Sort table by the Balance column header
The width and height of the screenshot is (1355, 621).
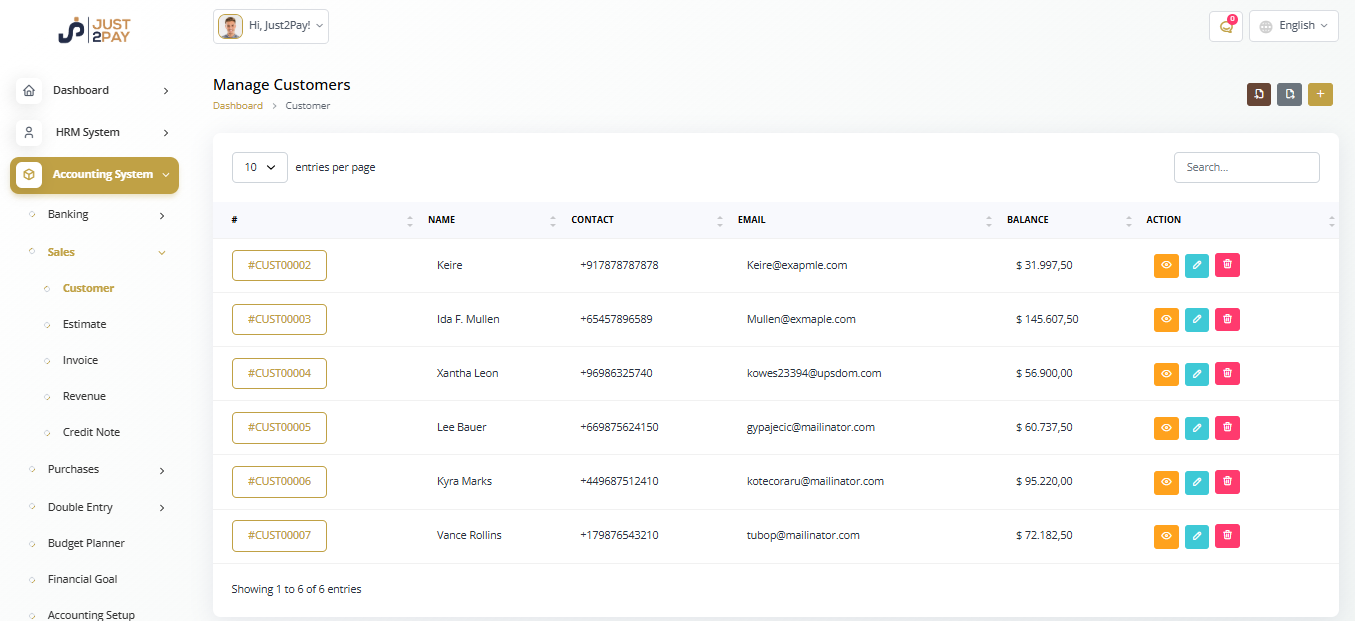(x=1028, y=220)
